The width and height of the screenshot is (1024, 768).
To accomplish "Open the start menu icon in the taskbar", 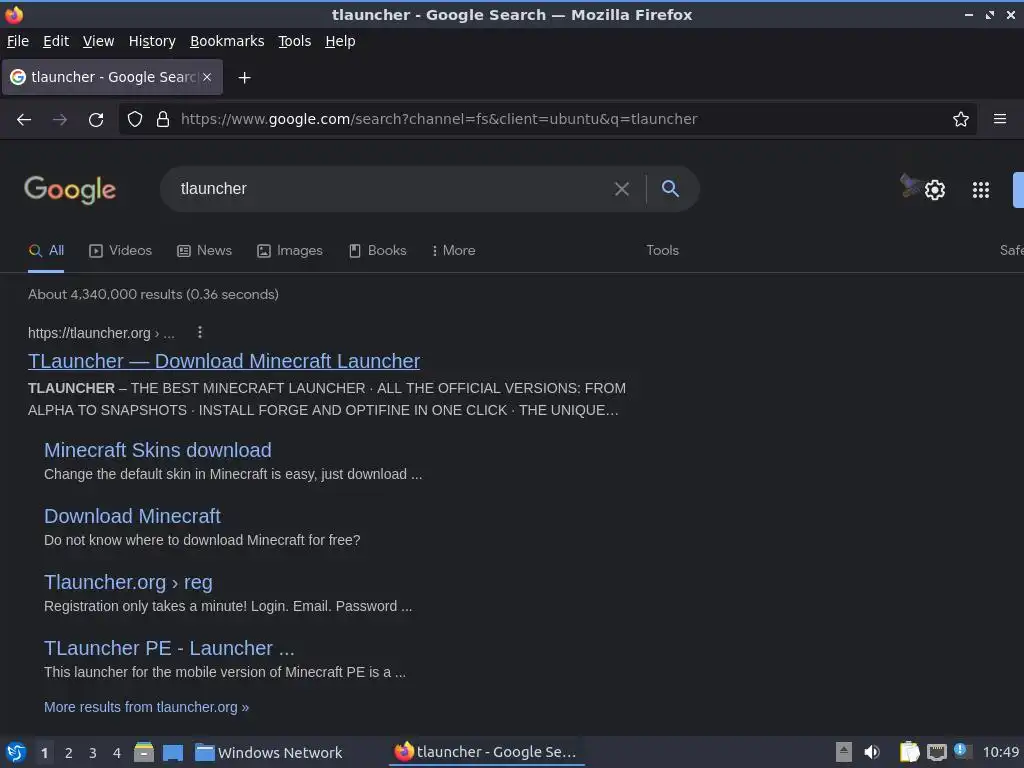I will point(16,752).
